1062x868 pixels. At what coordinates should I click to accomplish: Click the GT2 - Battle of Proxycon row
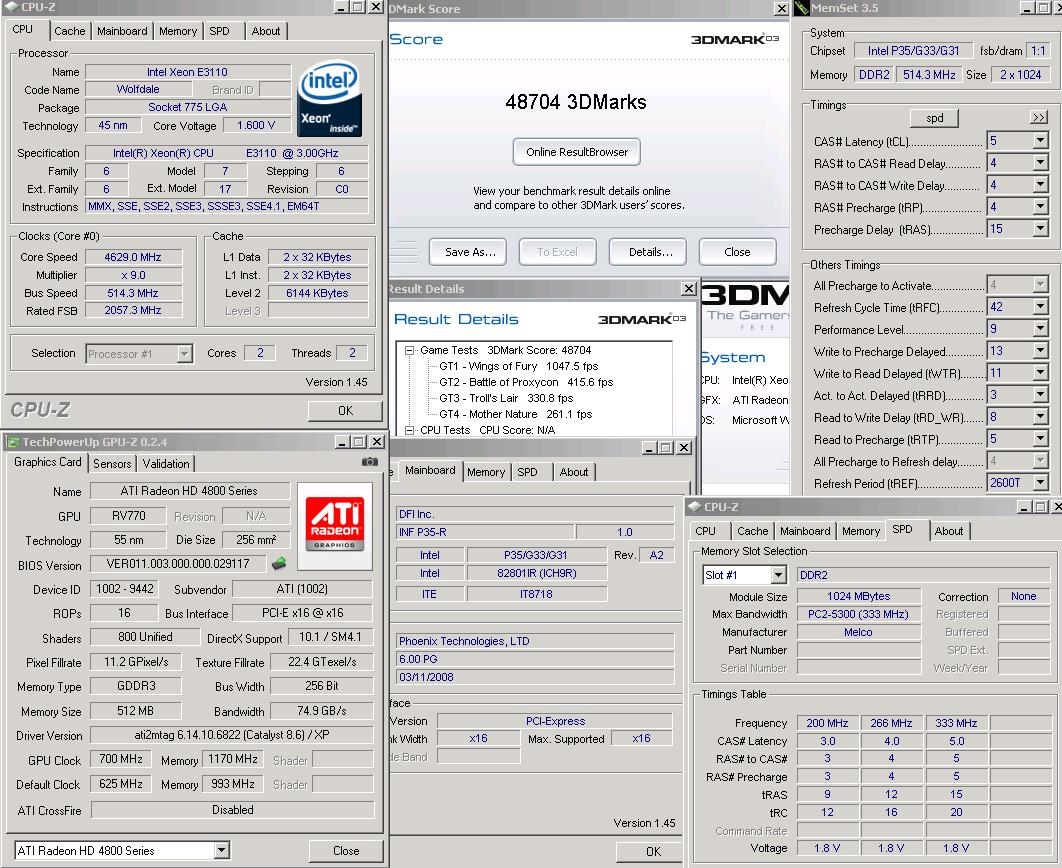tap(526, 382)
